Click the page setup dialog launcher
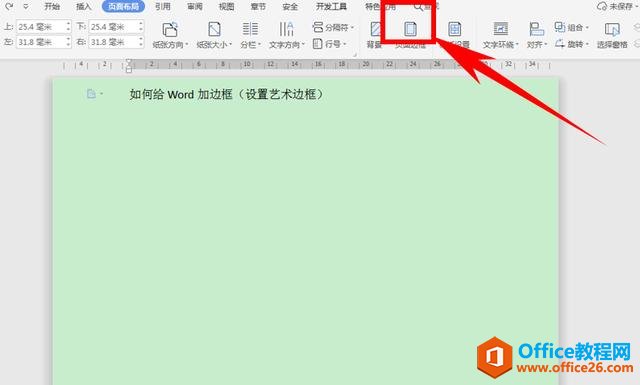This screenshot has width=640, height=385. click(x=355, y=54)
